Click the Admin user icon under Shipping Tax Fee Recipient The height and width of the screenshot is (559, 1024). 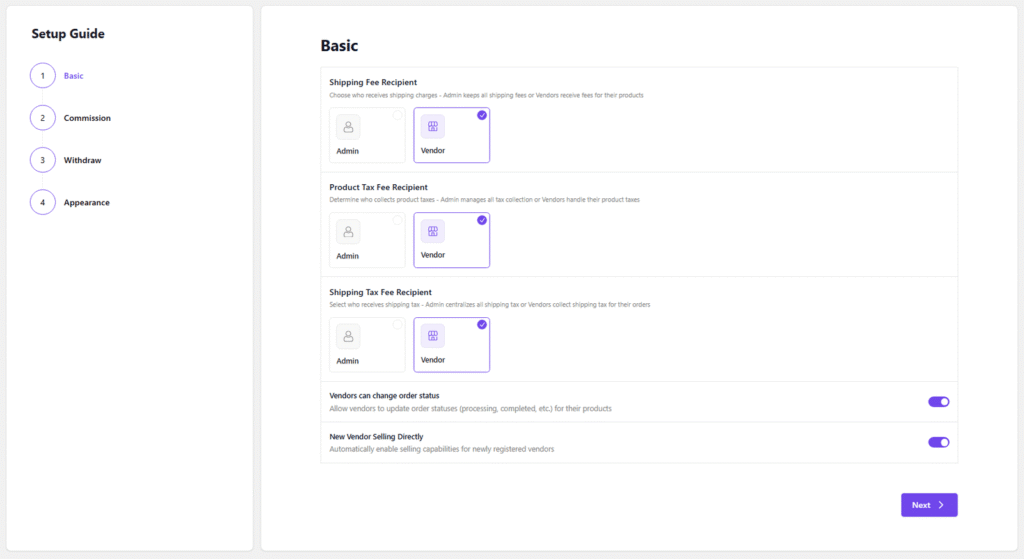click(x=348, y=337)
